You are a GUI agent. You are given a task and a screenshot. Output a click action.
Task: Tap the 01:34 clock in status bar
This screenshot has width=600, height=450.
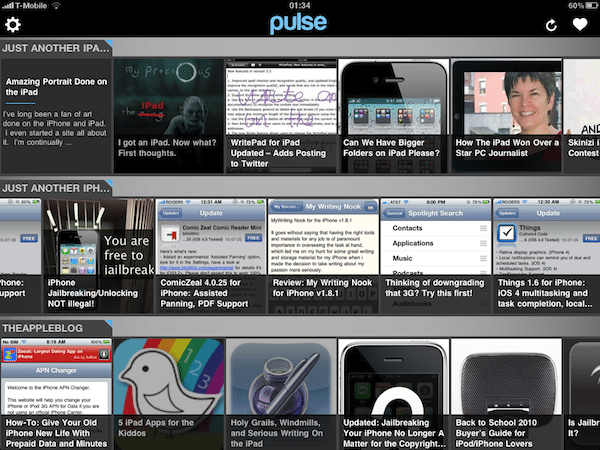[300, 5]
